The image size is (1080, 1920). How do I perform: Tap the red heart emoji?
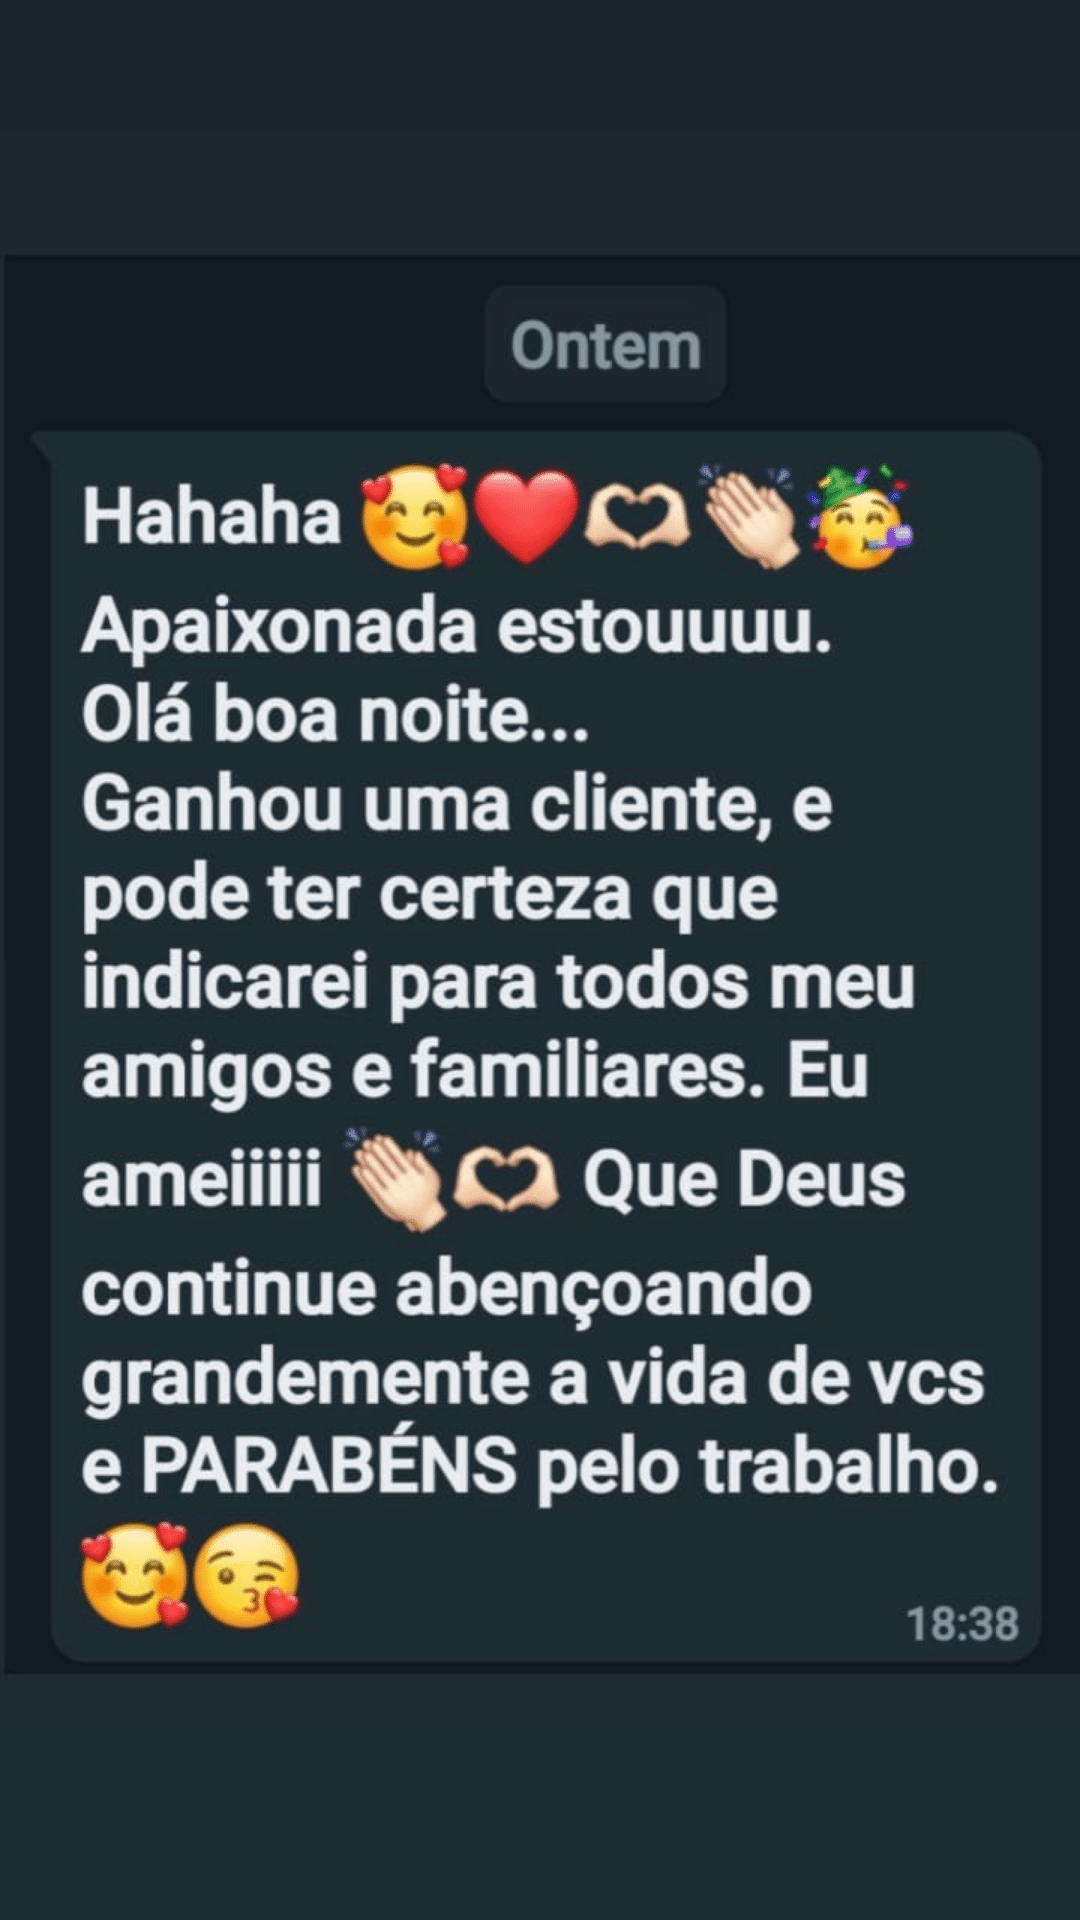[x=526, y=518]
